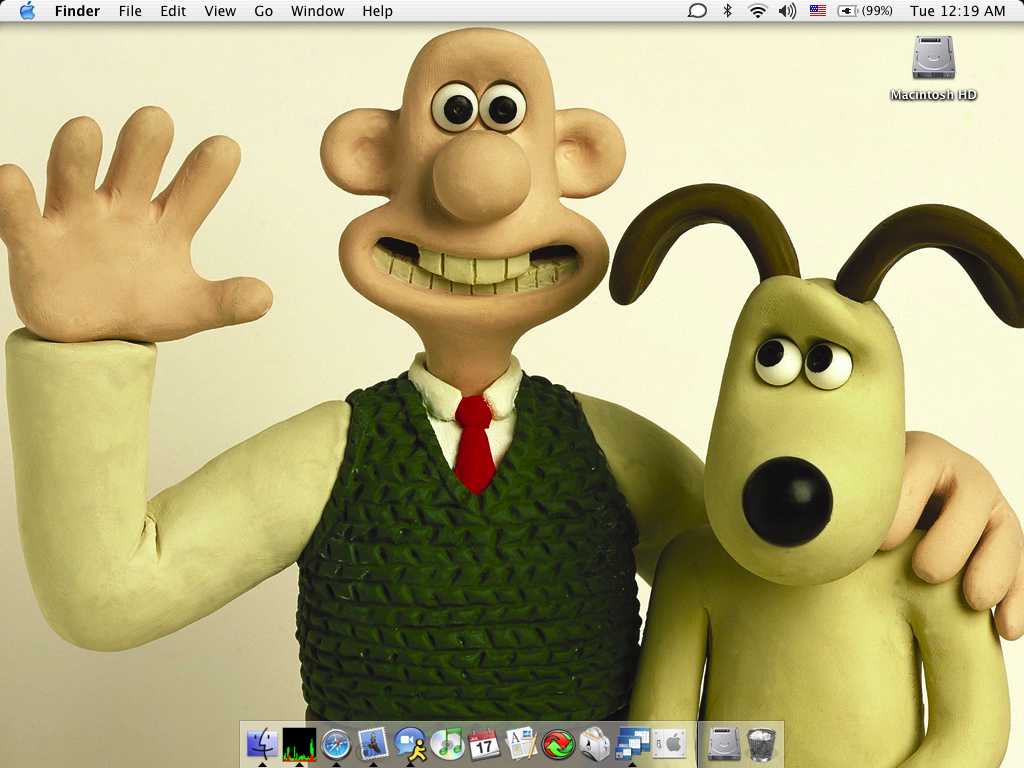1024x768 pixels.
Task: Open the Activity Monitor CPU graph Dock icon
Action: (299, 744)
